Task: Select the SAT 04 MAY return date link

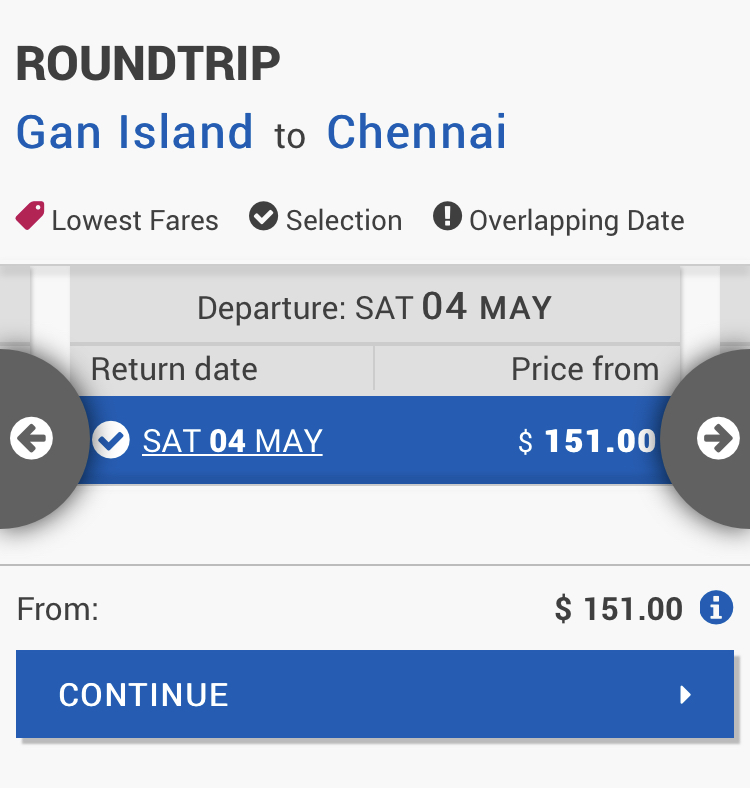Action: pos(232,441)
